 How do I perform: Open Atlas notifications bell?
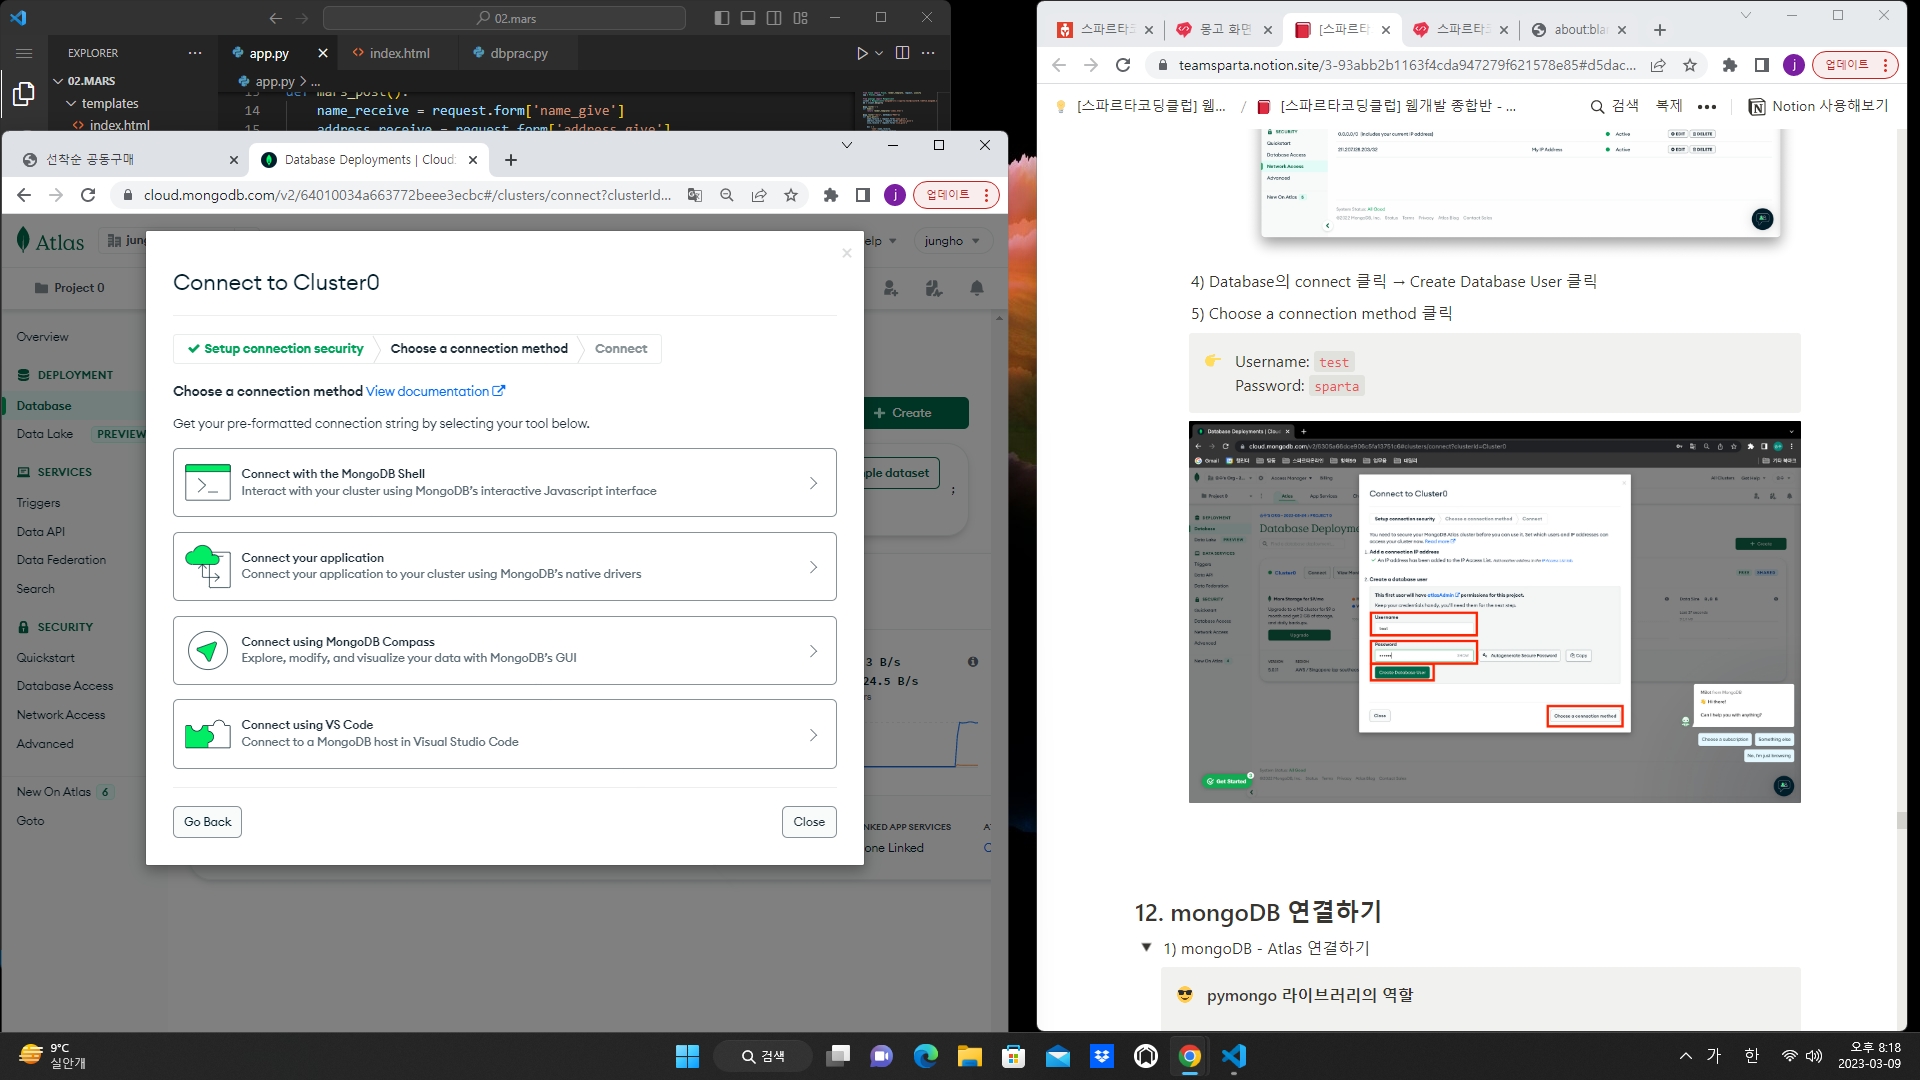coord(976,288)
